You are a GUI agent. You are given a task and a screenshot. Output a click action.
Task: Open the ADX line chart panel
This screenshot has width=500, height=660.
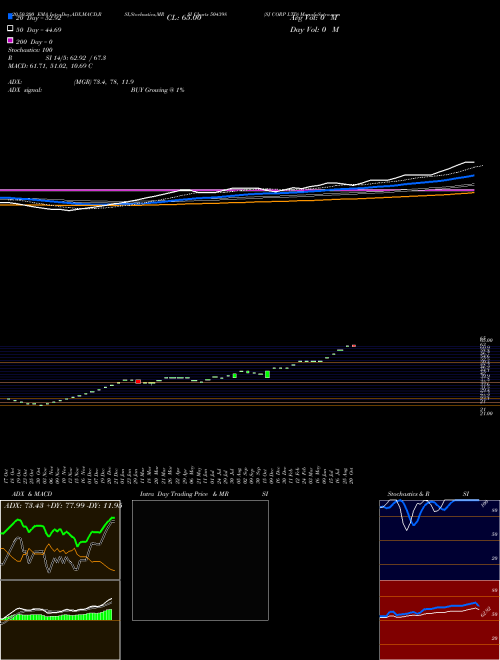60,540
